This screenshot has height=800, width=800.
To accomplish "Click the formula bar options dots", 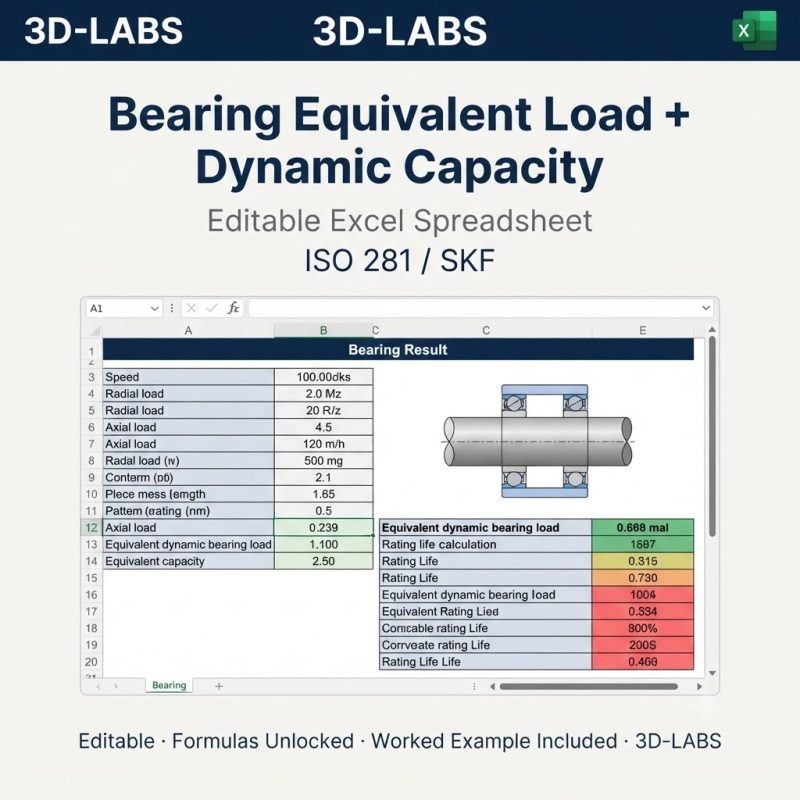I will click(172, 308).
